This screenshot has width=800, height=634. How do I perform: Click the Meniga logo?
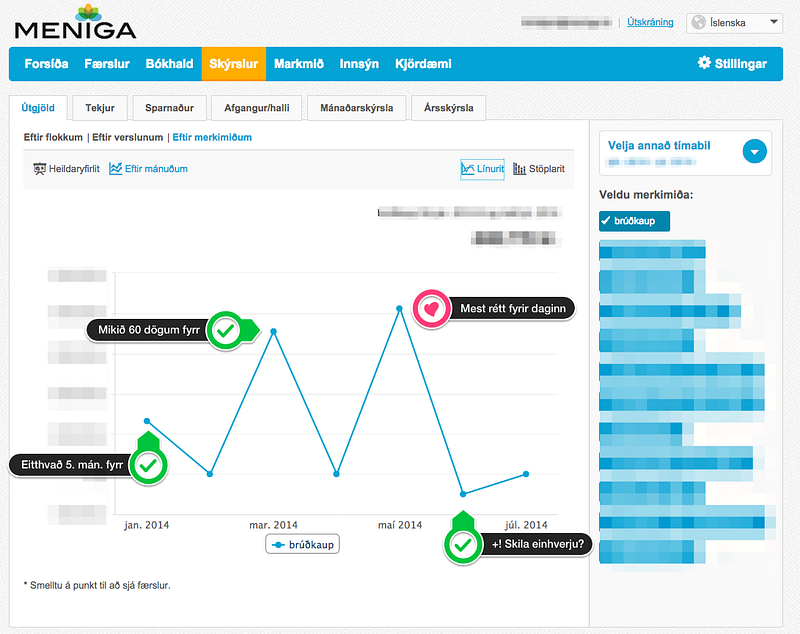click(76, 22)
